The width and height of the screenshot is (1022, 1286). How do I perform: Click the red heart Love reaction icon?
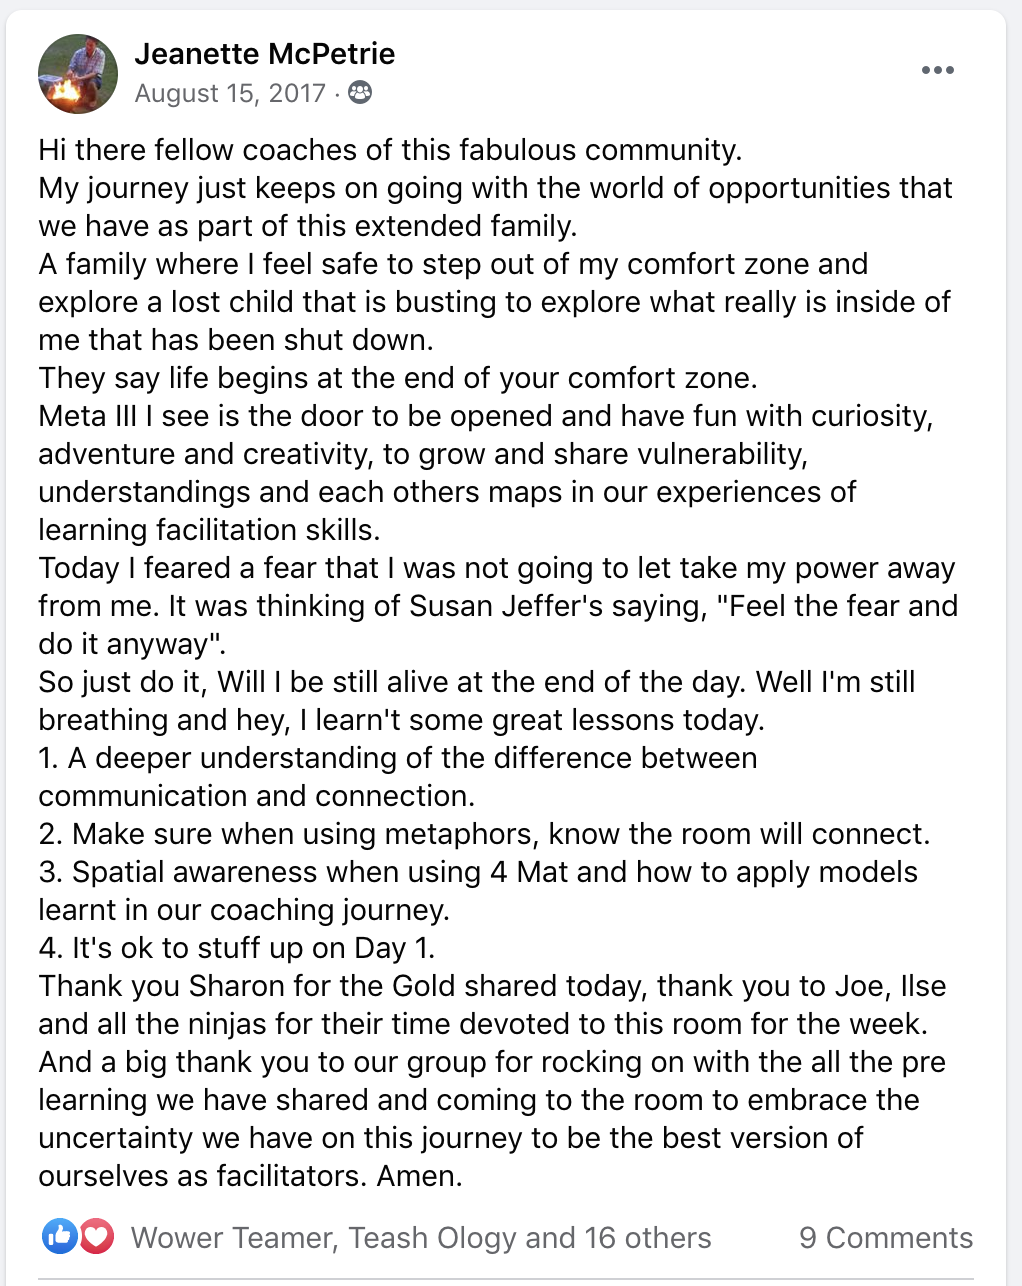pos(96,1237)
